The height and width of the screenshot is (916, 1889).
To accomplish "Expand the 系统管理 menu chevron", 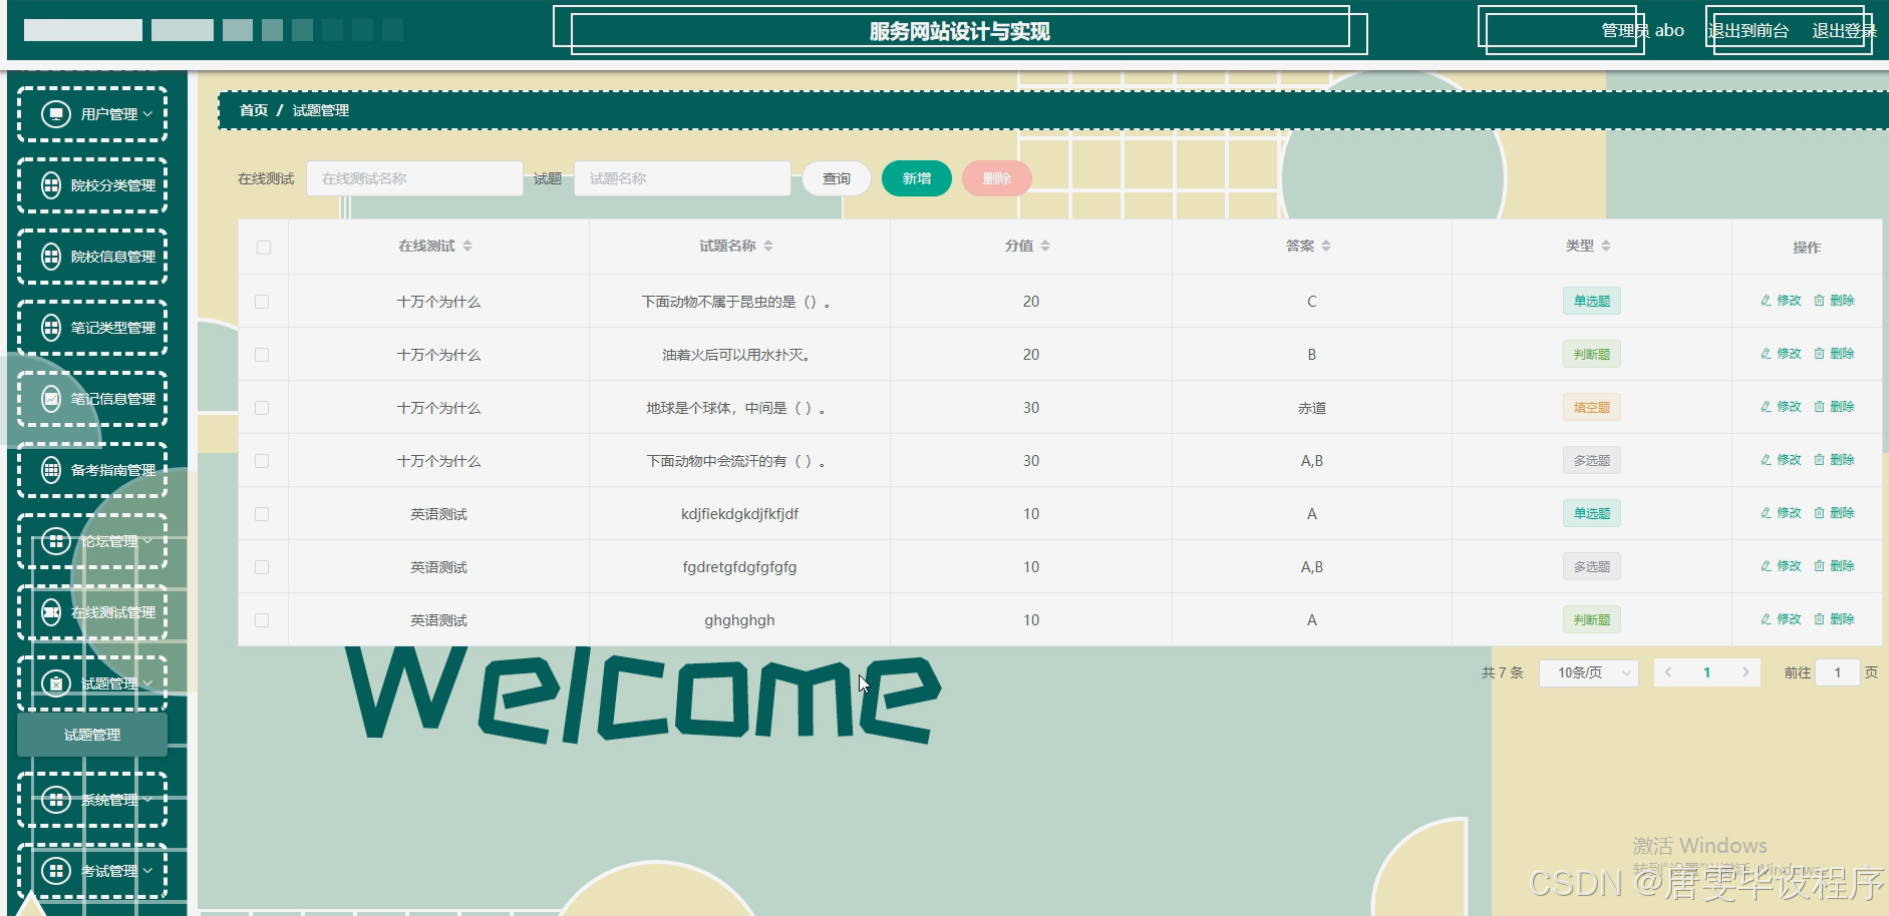I will click(x=147, y=800).
